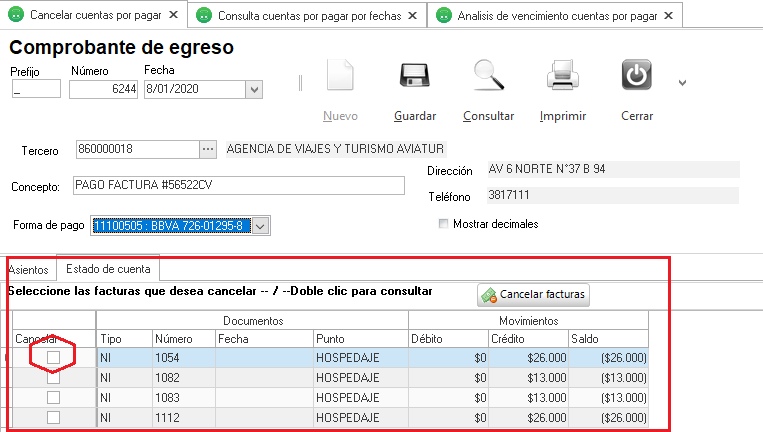Screen dimensions: 763x432
Task: Click the Concepto field PAGO FACTURA #56522CV
Action: pyautogui.click(x=238, y=185)
